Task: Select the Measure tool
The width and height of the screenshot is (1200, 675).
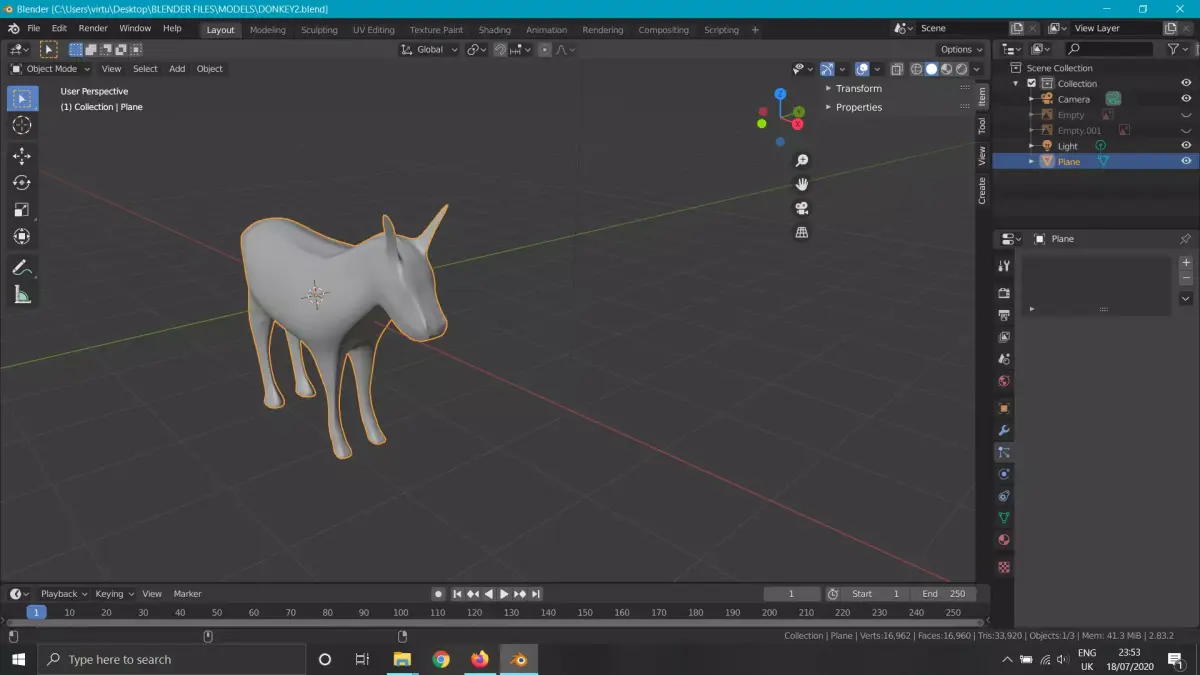Action: pyautogui.click(x=22, y=295)
